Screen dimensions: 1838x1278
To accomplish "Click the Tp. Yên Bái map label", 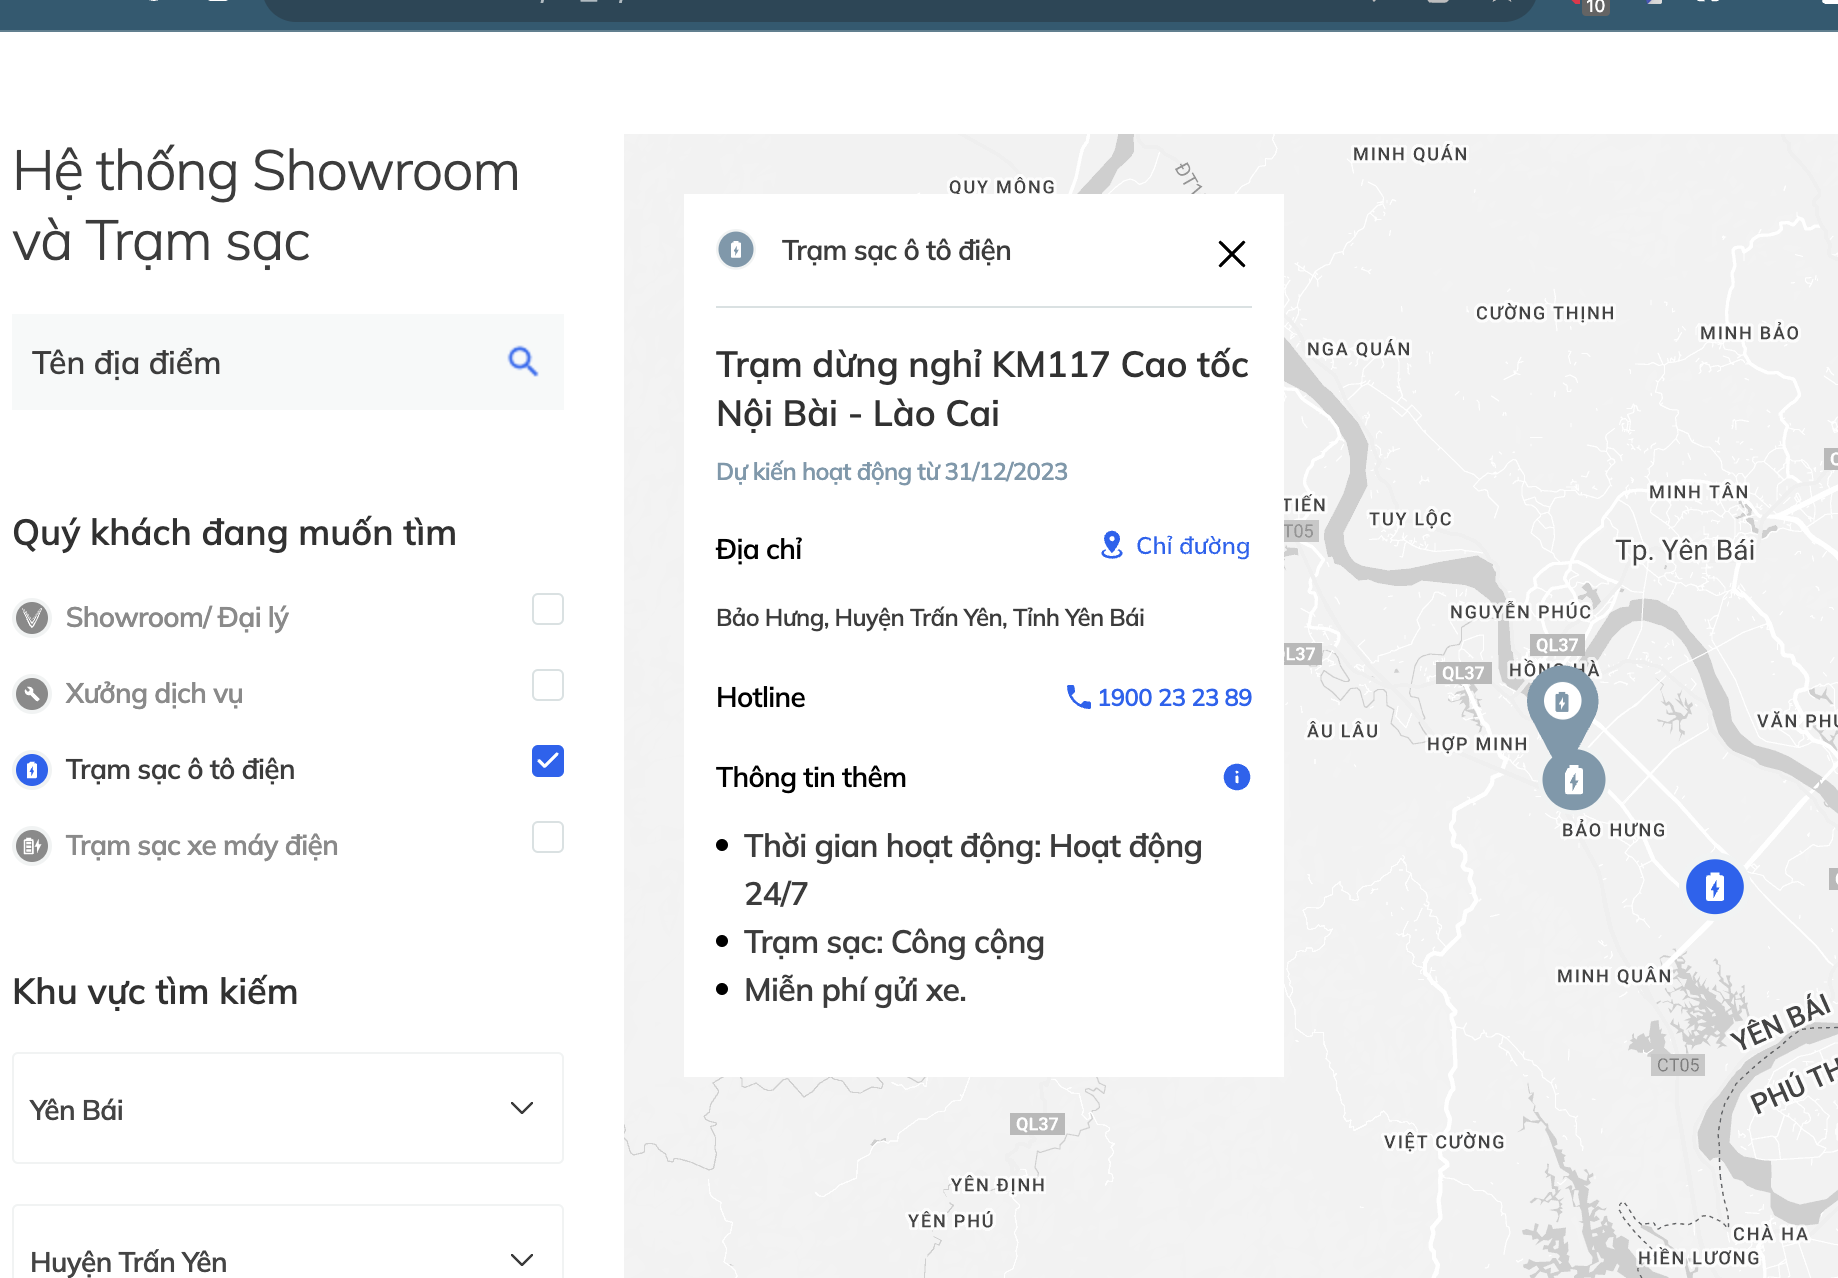I will (x=1684, y=550).
